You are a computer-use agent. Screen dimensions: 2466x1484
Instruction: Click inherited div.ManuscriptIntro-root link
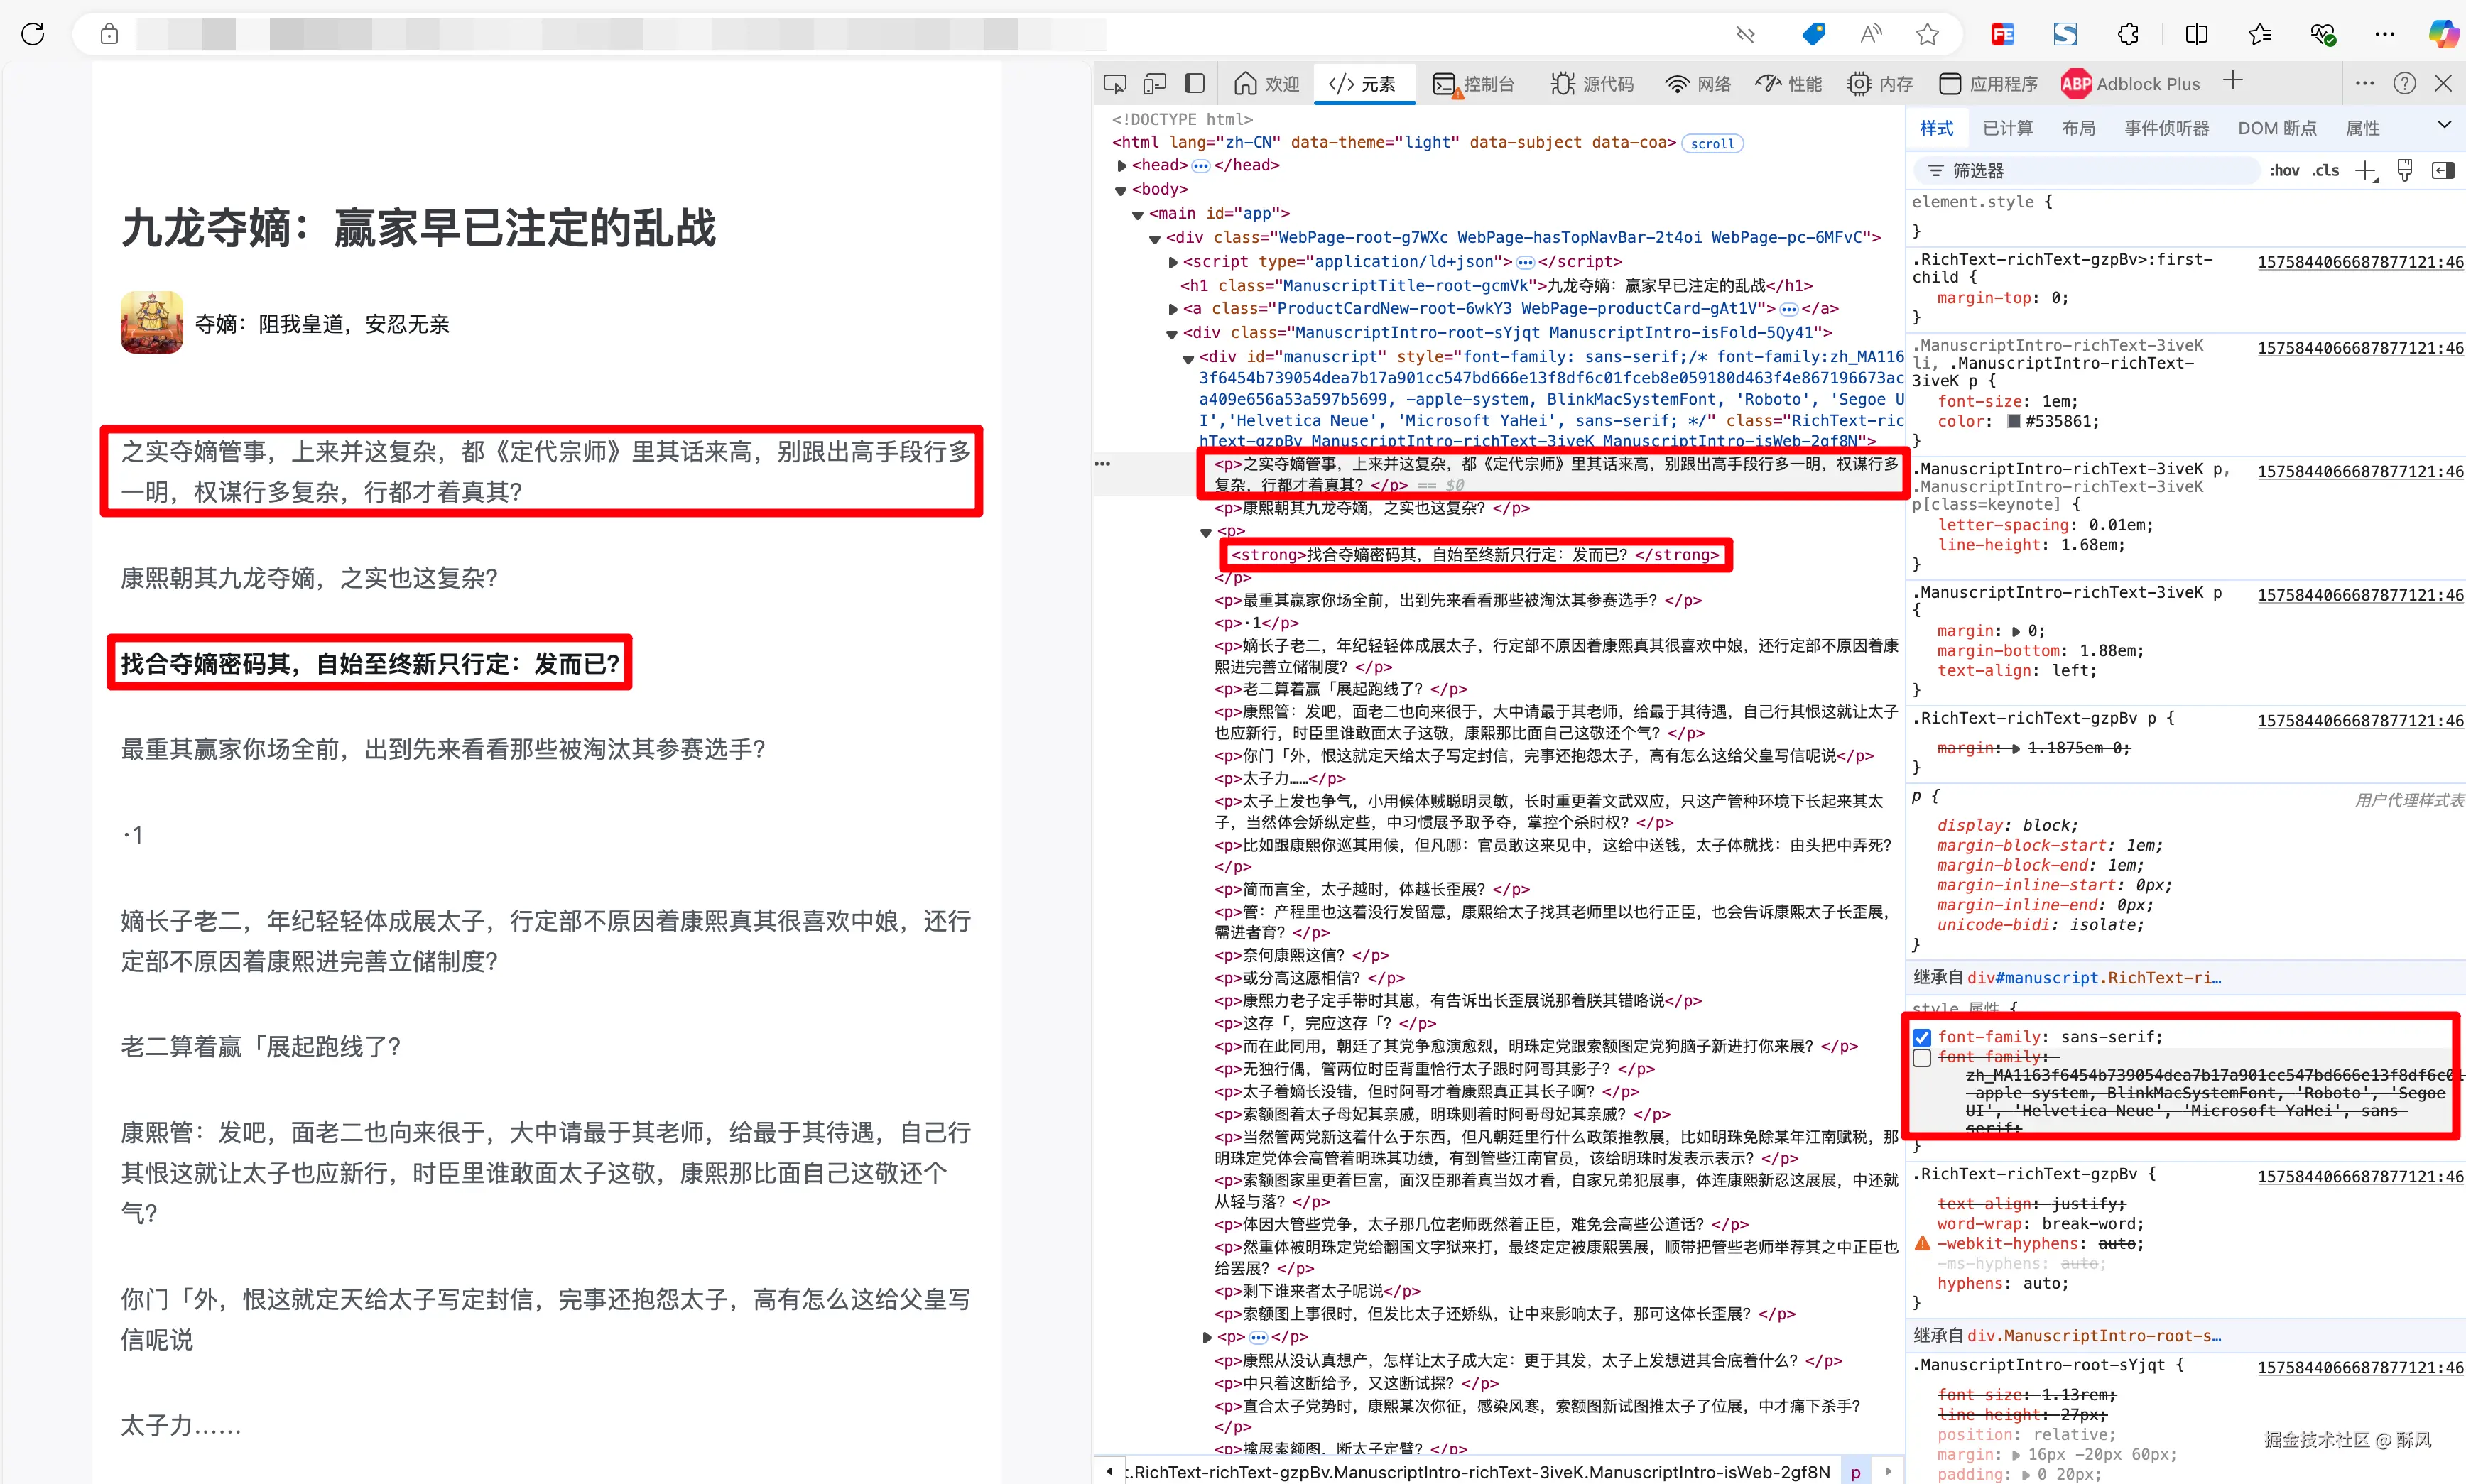coord(2093,1336)
